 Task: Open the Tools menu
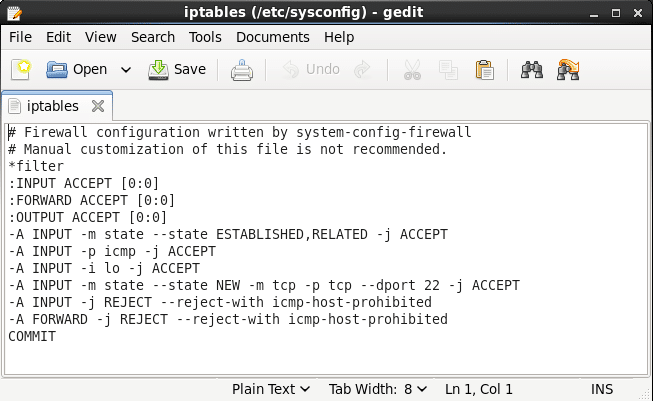[205, 37]
